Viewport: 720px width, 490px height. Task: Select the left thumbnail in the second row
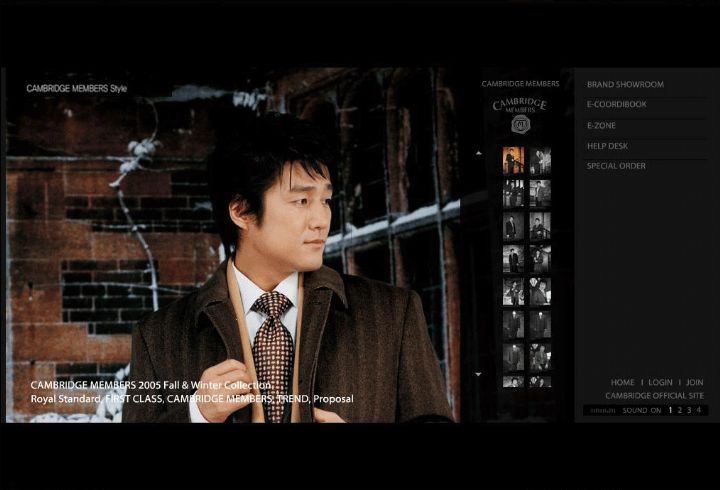[513, 193]
